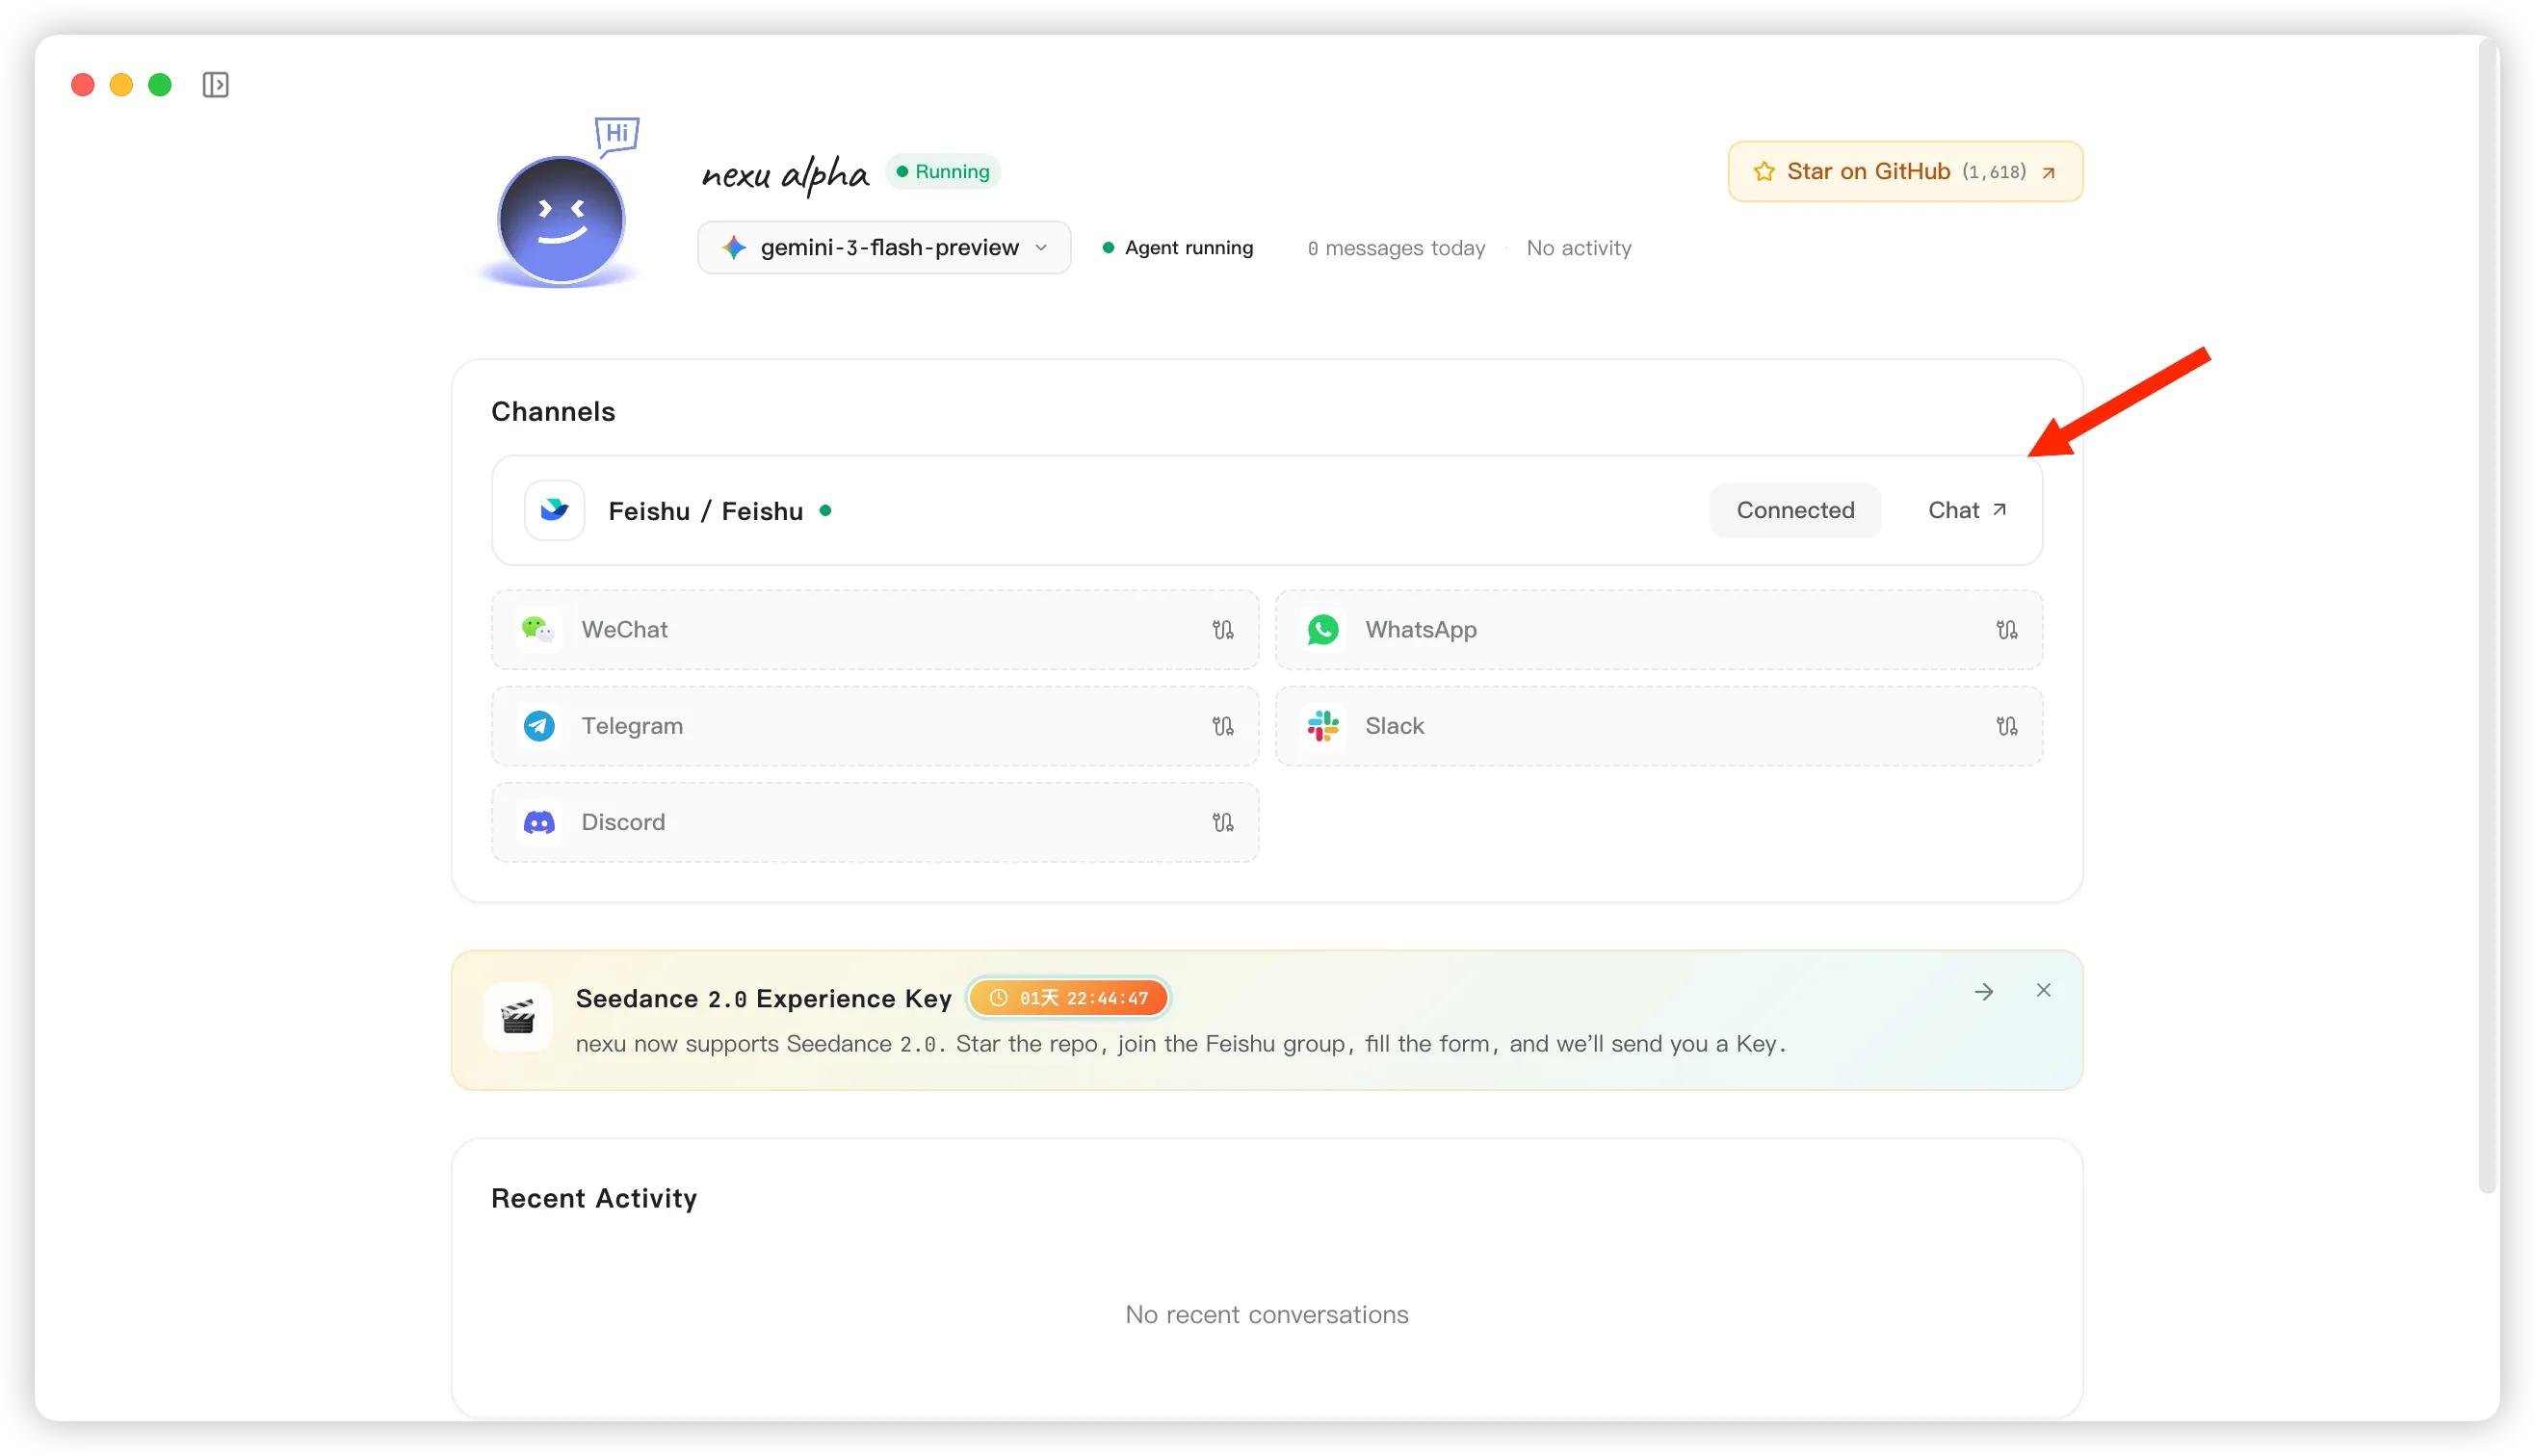Click the Slack channel icon

point(1324,726)
